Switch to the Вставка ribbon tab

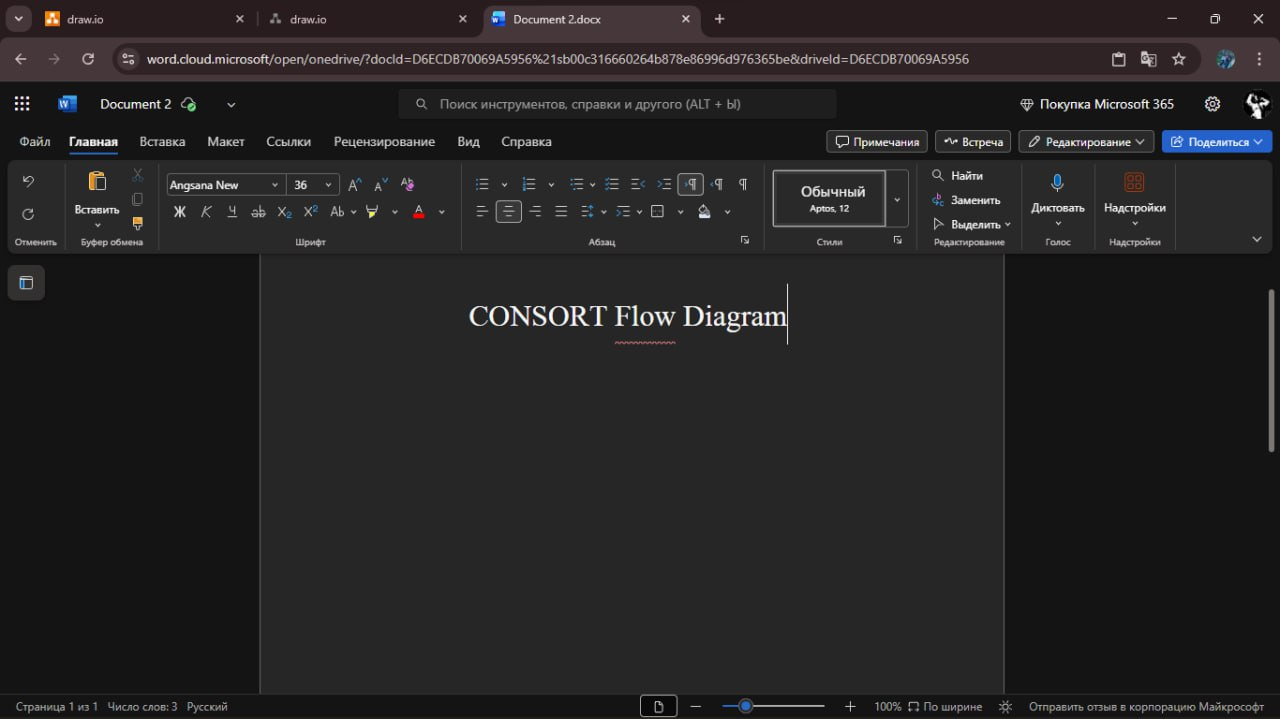coord(162,142)
